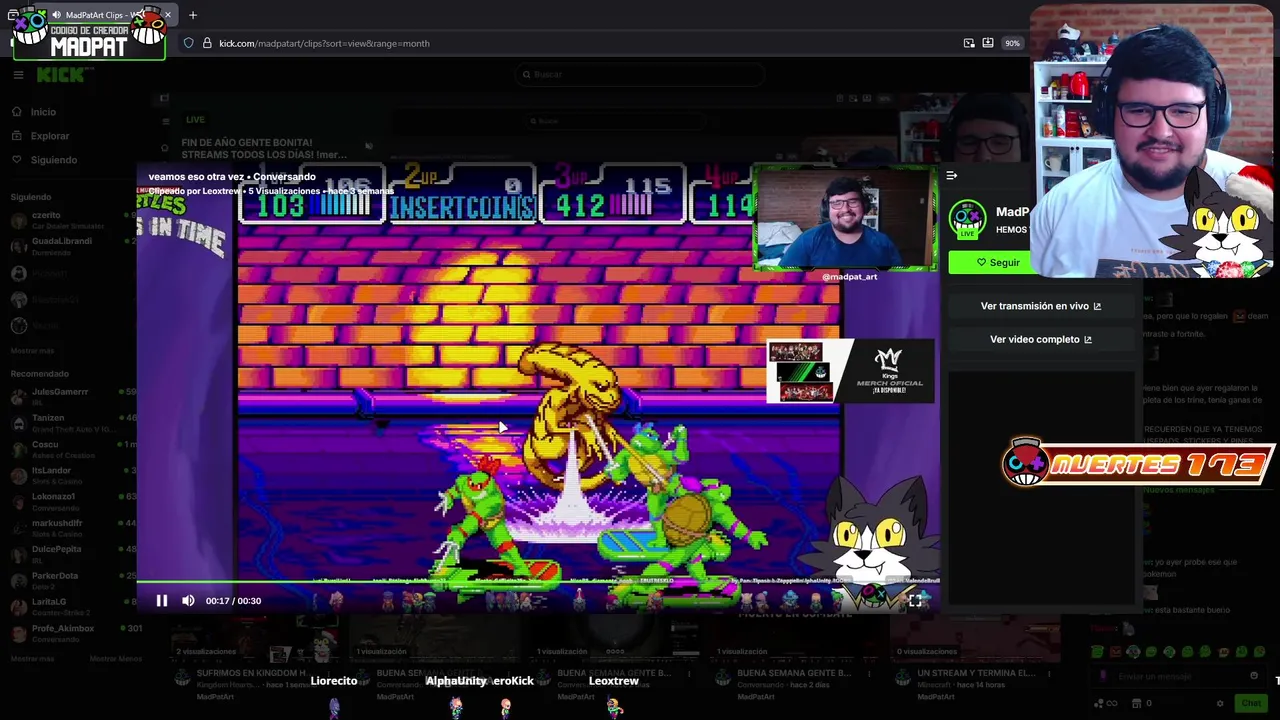This screenshot has width=1280, height=720.
Task: Click the MadPat avatar with LIVE badge
Action: coord(967,219)
